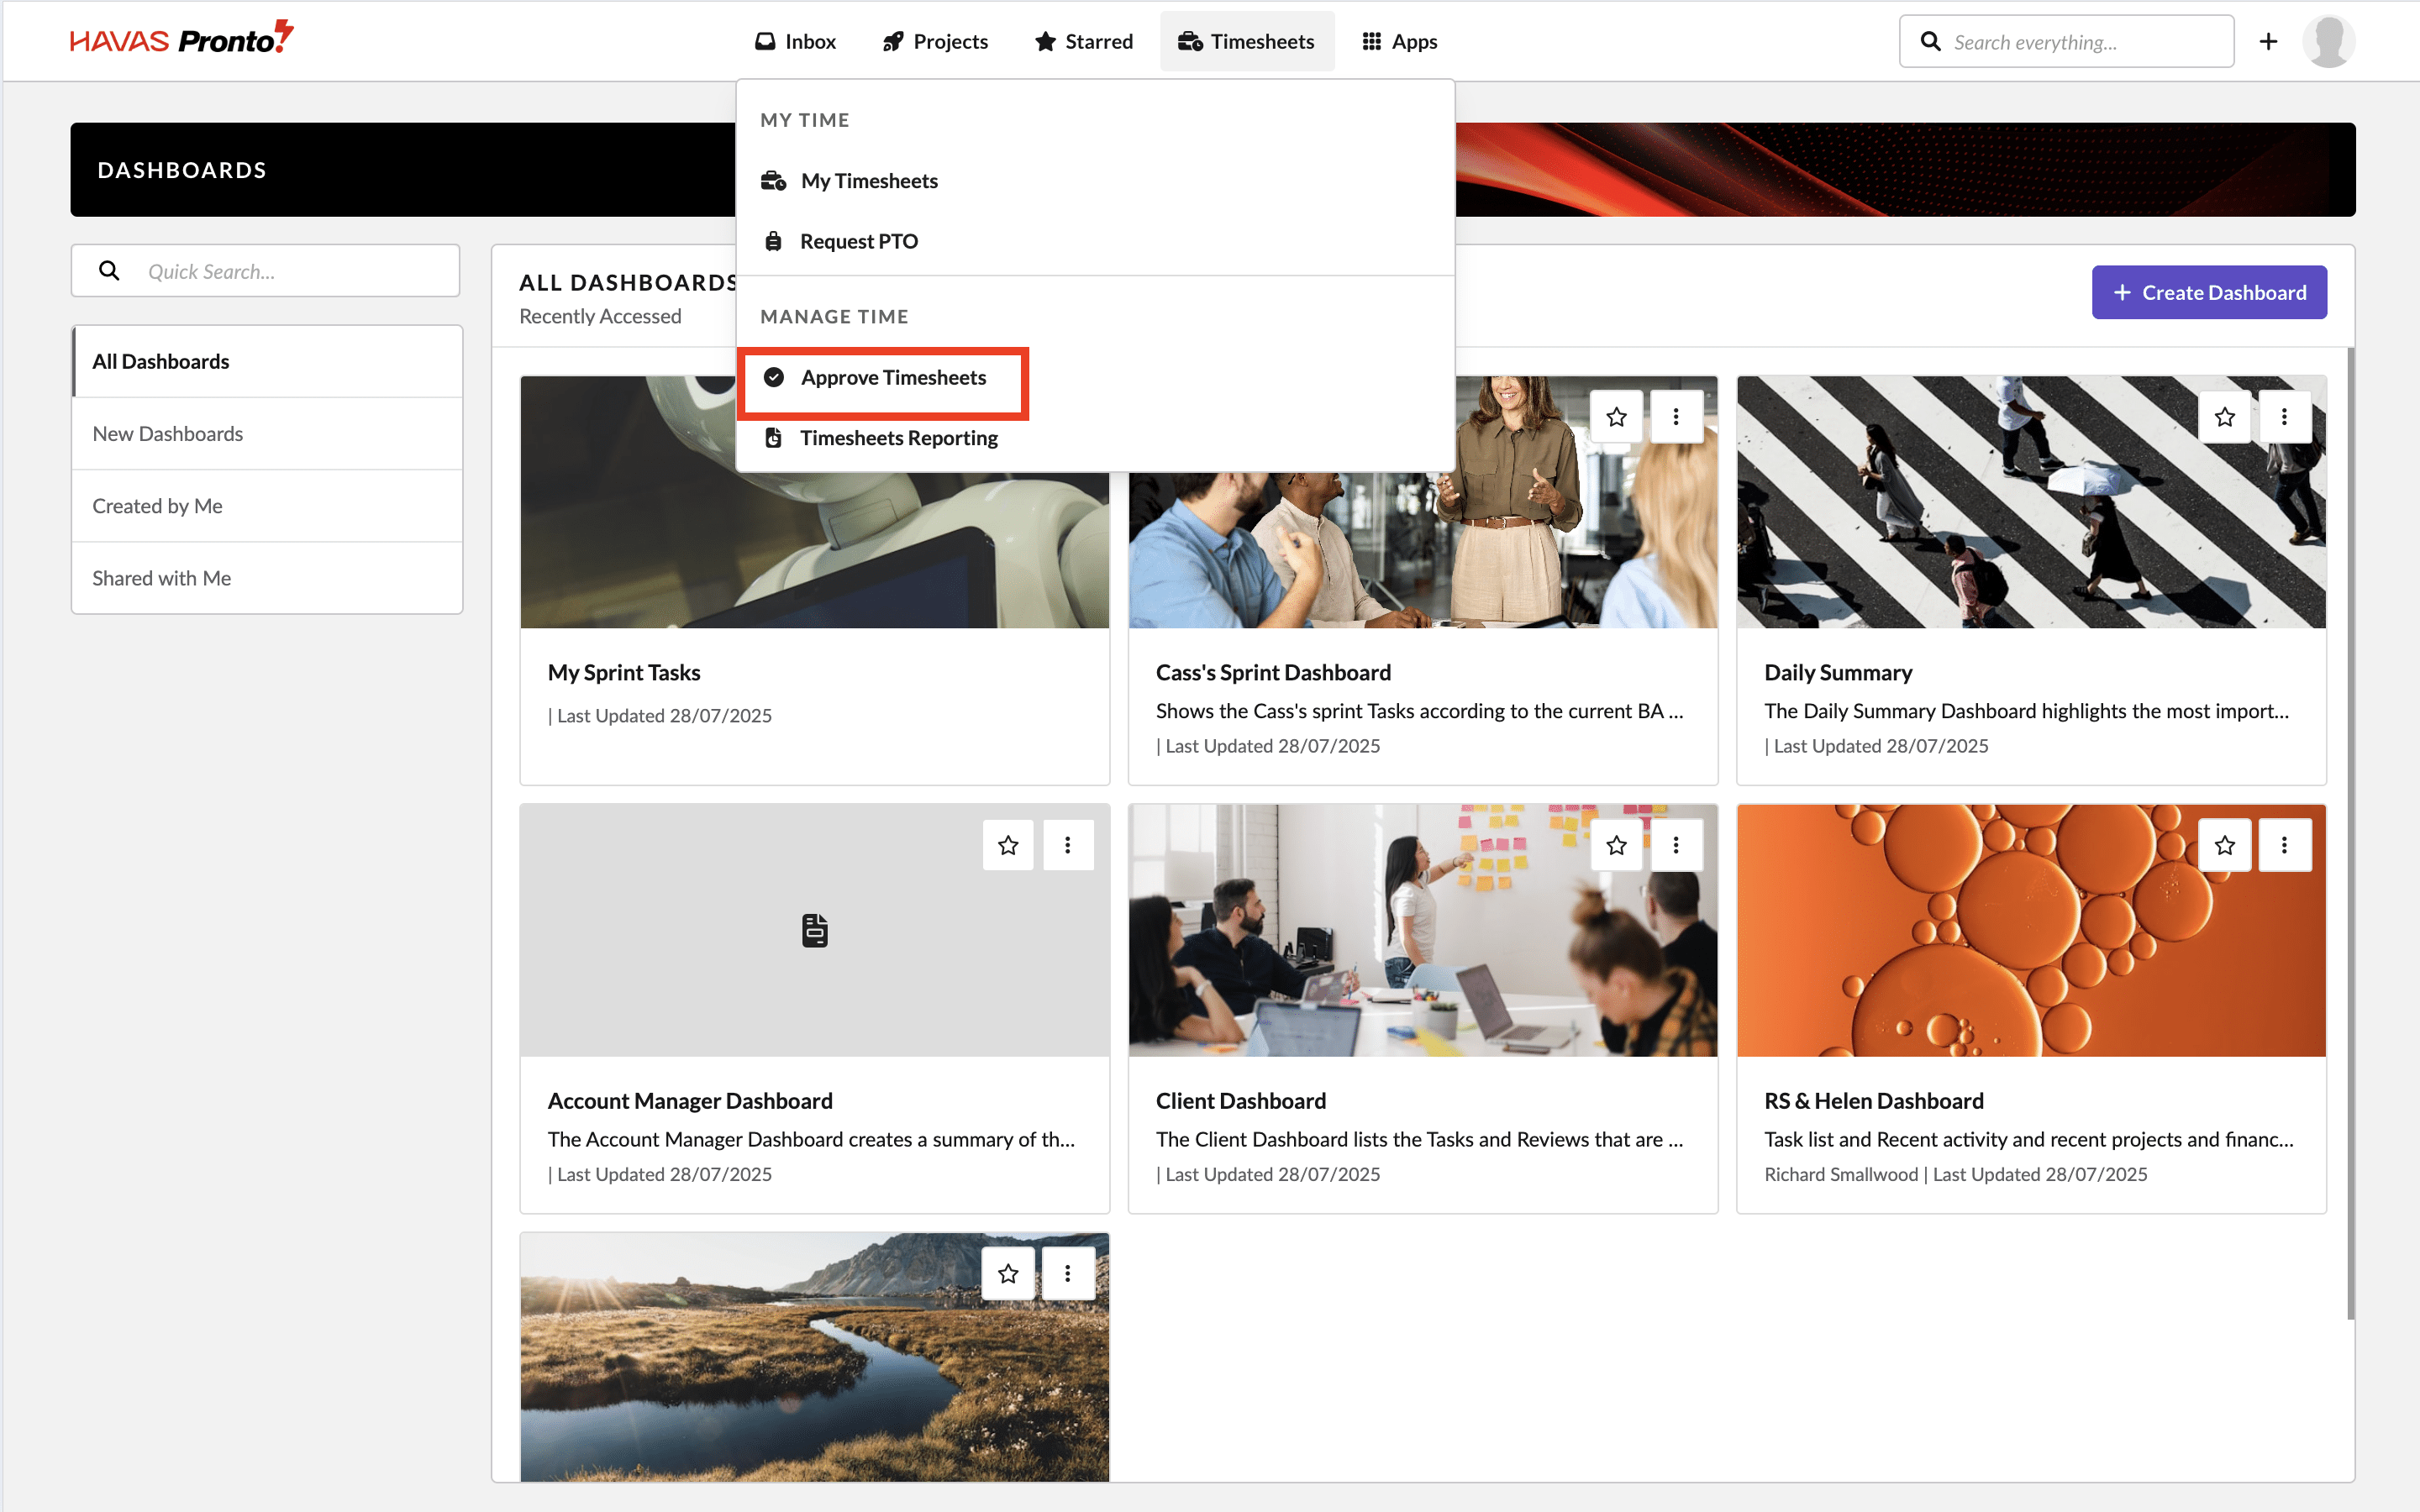
Task: Click the Quick Search input field
Action: [x=265, y=270]
